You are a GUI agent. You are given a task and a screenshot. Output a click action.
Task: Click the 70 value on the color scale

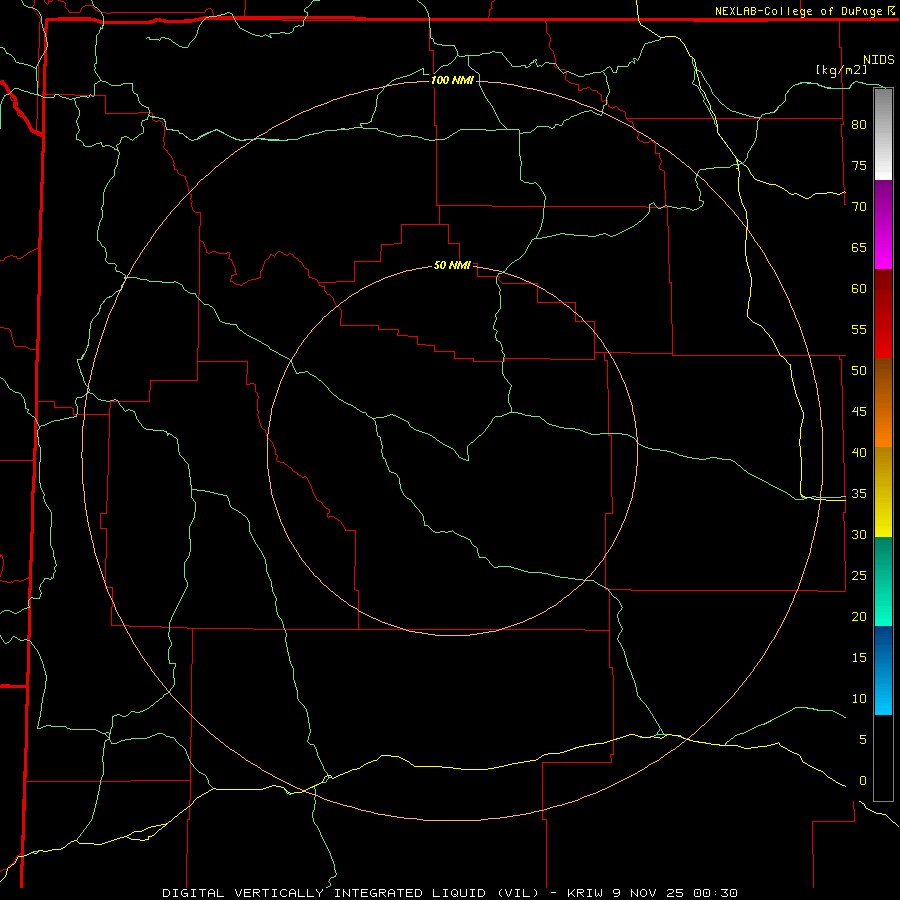pos(859,207)
